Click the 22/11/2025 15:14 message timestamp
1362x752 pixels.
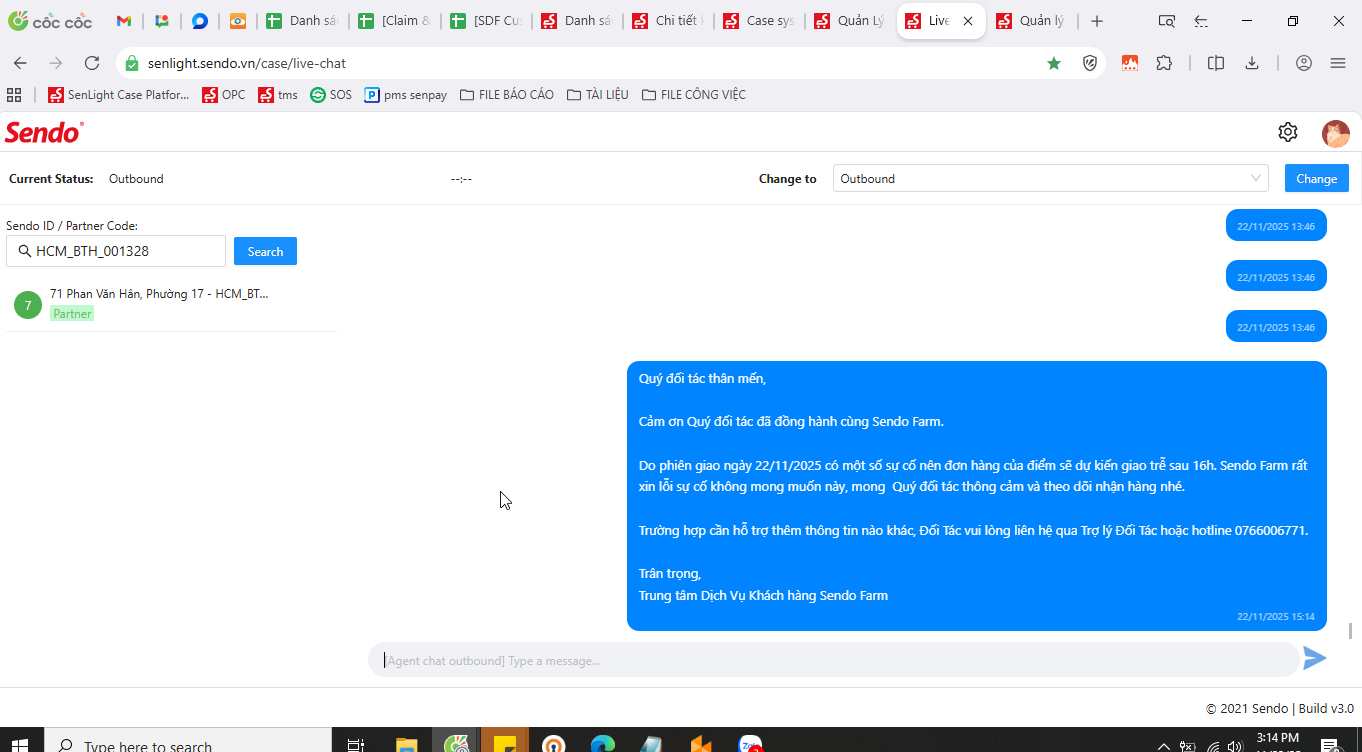(x=1276, y=616)
